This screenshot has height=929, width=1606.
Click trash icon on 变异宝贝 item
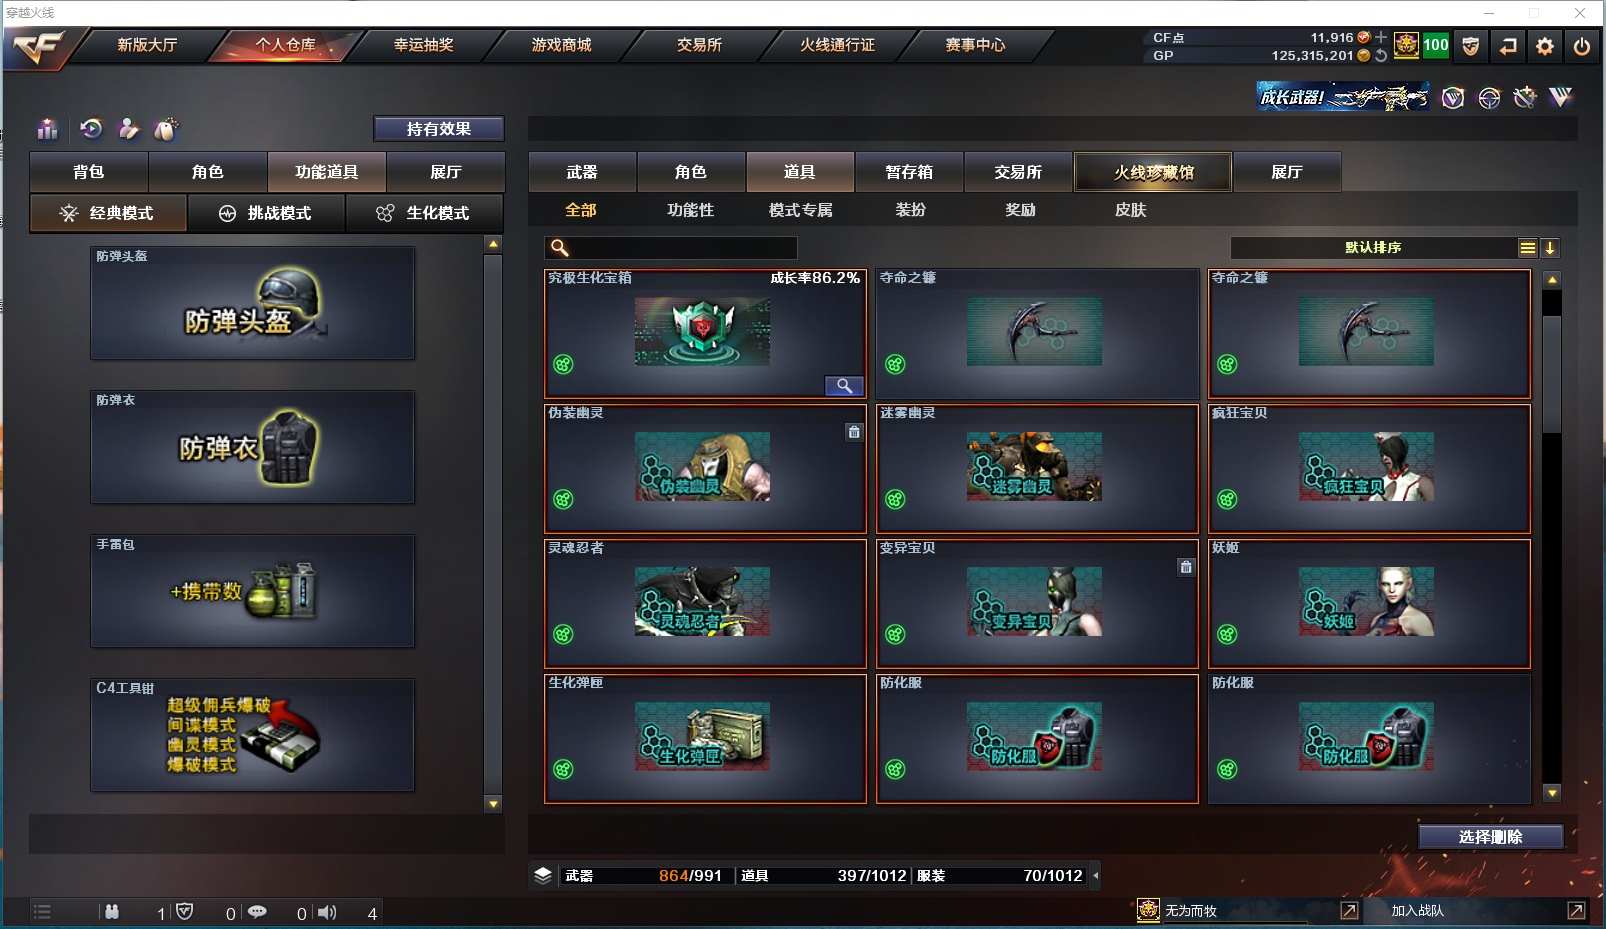point(1186,567)
